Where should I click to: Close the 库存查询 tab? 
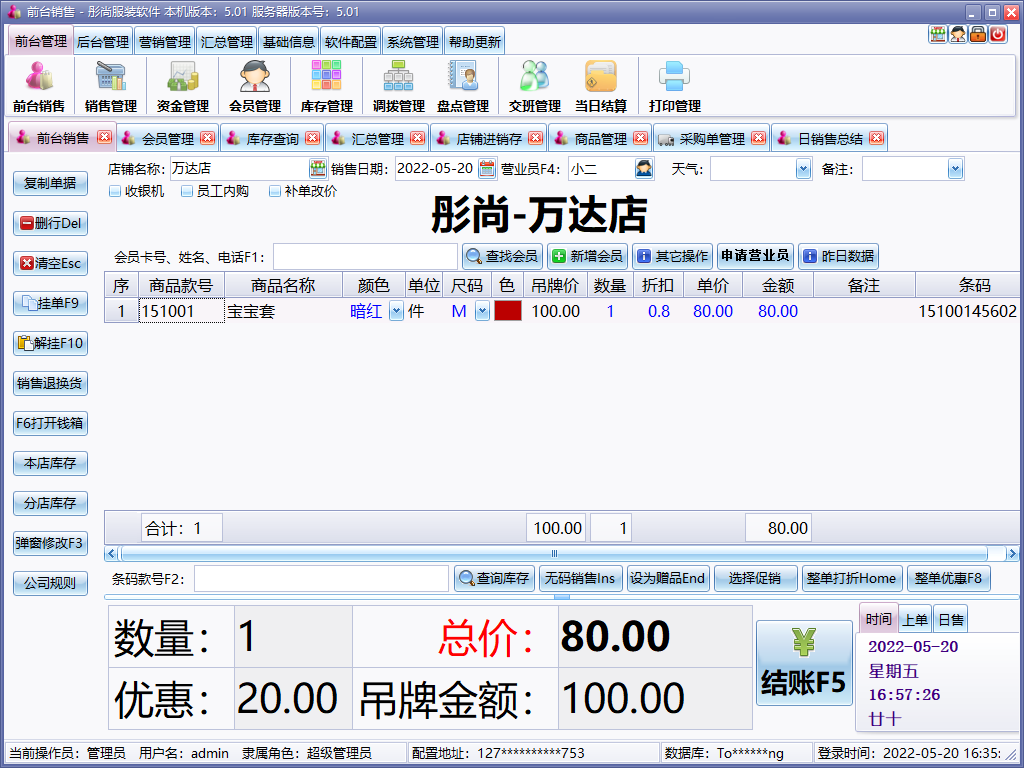point(313,138)
